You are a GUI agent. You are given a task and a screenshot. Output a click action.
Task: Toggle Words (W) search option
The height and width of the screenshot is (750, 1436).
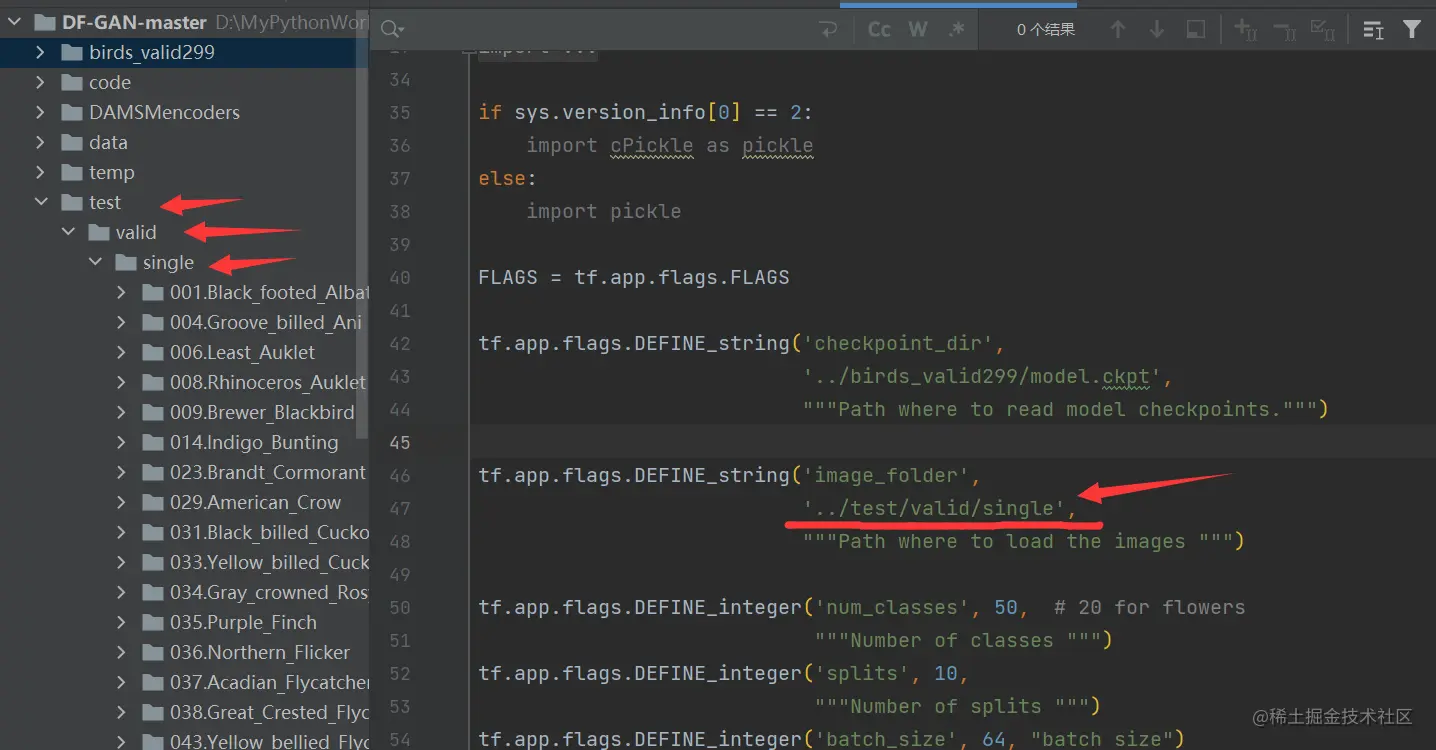918,30
